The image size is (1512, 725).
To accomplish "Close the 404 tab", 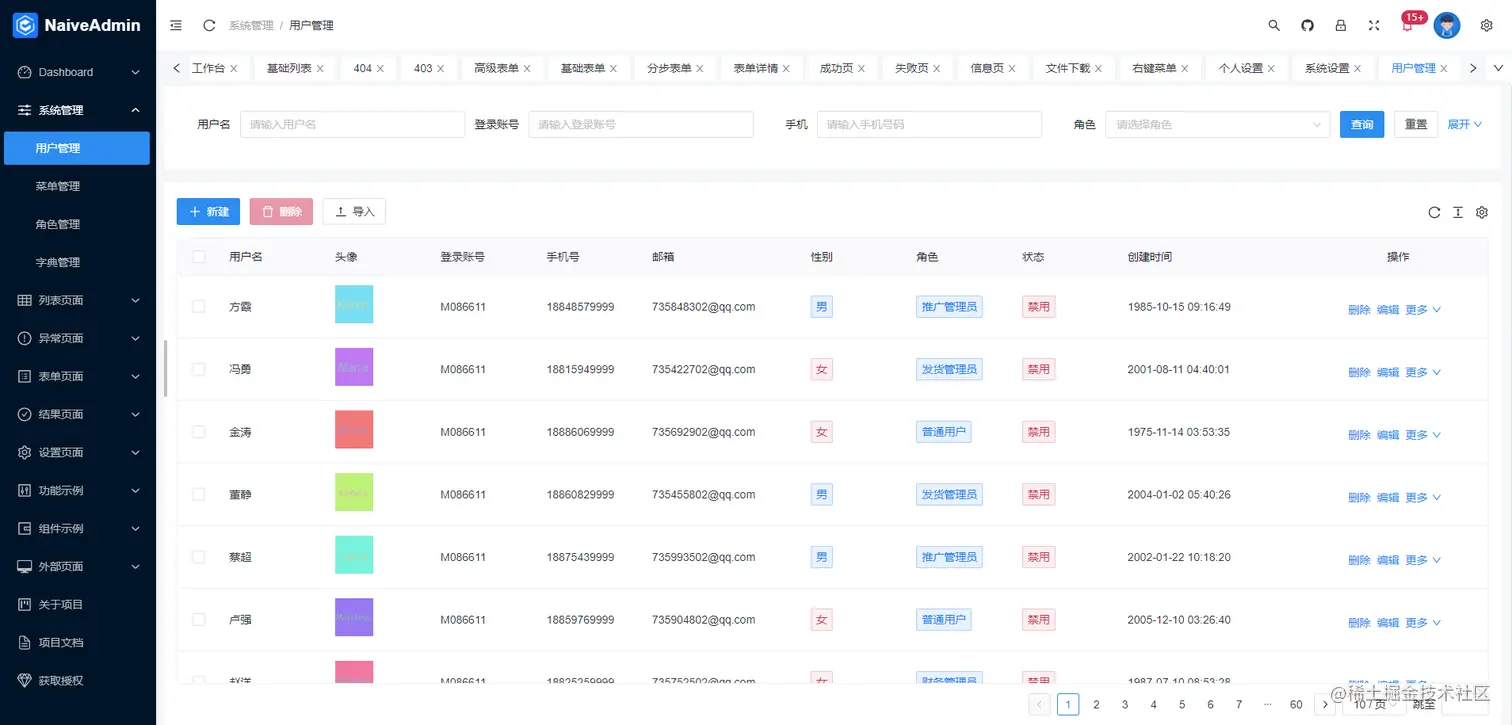I will pyautogui.click(x=380, y=69).
